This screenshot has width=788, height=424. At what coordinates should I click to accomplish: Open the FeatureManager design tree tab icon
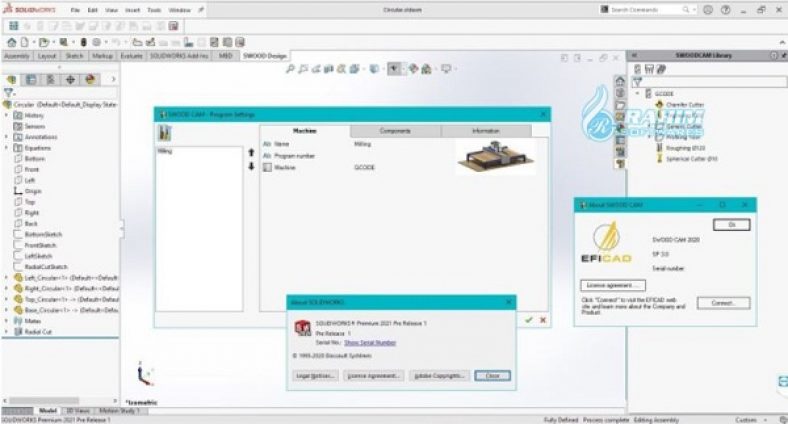point(12,79)
